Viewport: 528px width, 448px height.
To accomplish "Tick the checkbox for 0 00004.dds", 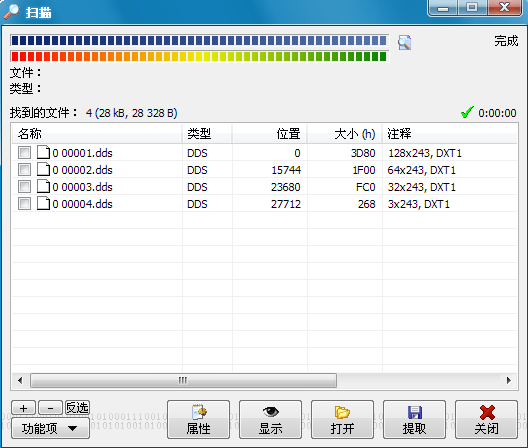I will [x=24, y=203].
